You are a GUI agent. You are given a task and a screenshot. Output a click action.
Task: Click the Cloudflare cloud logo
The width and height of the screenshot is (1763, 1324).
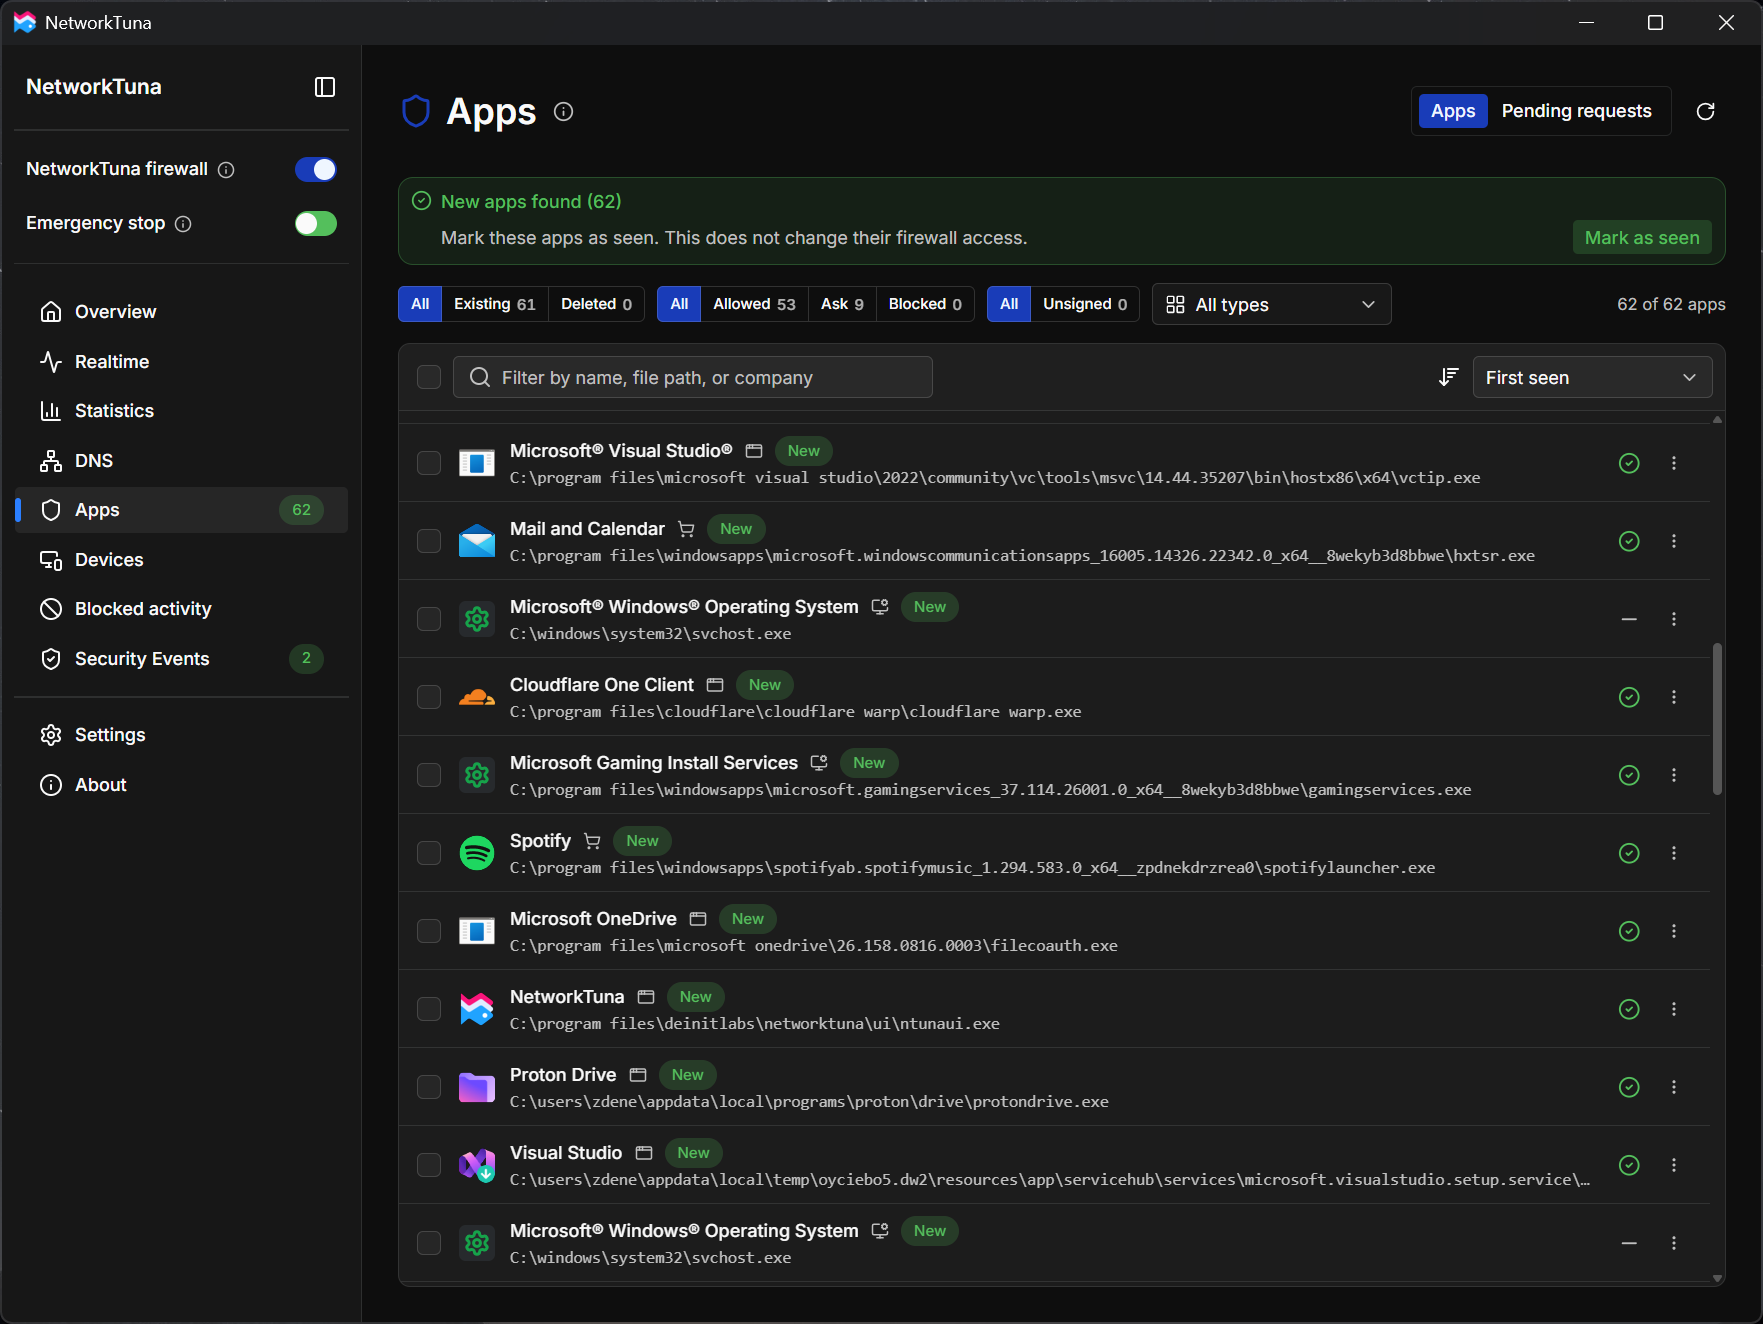477,697
